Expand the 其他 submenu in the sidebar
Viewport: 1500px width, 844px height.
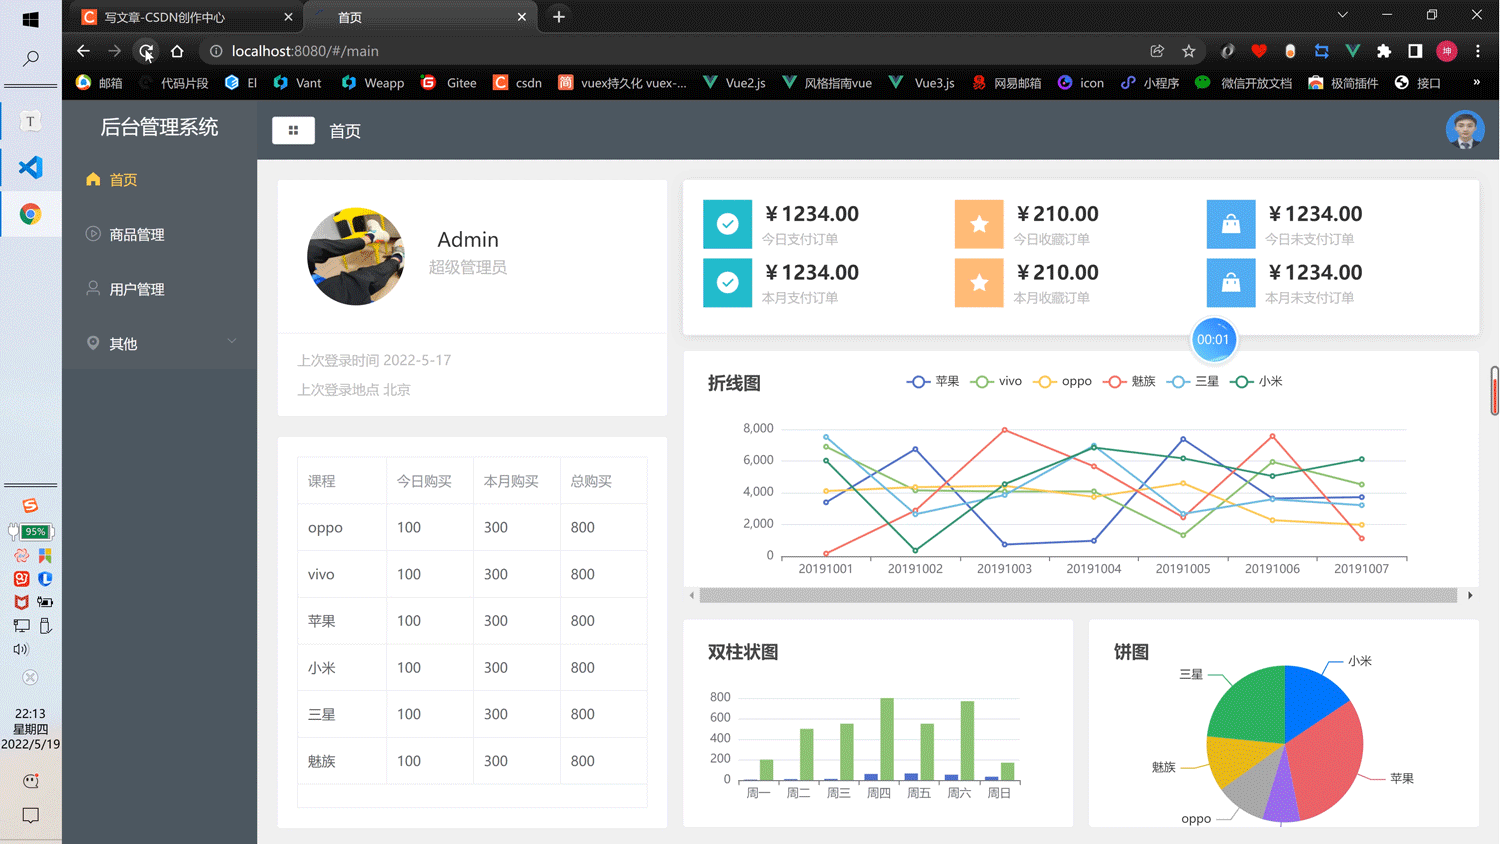click(x=159, y=343)
